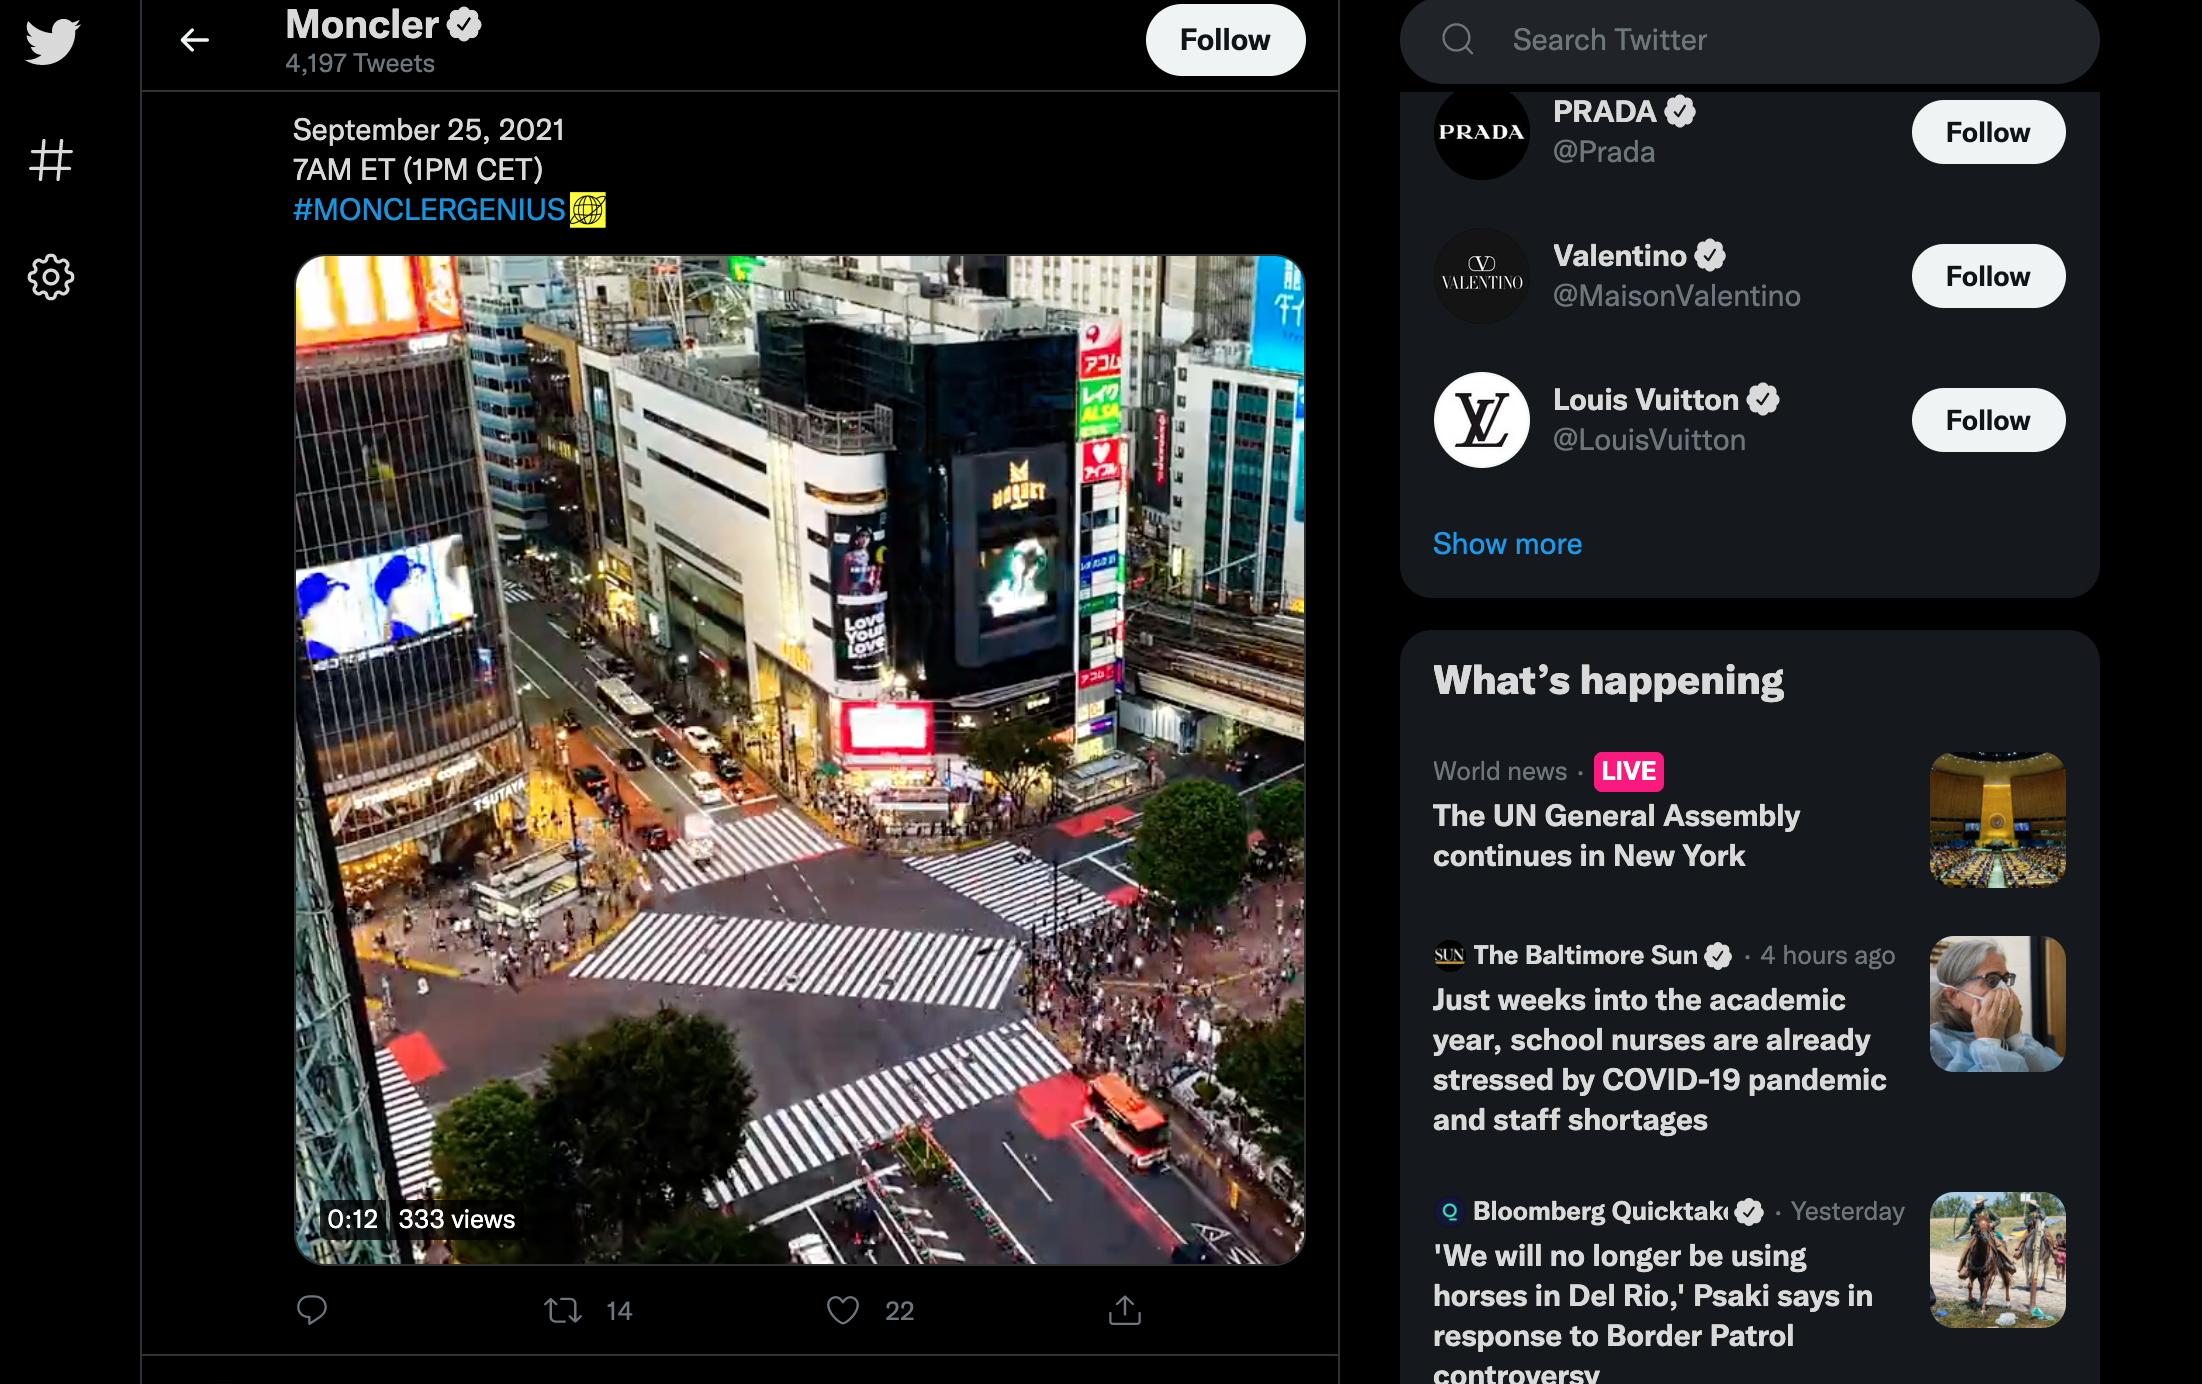Open The Baltimore Sun source name
2202x1384 pixels.
pos(1585,956)
